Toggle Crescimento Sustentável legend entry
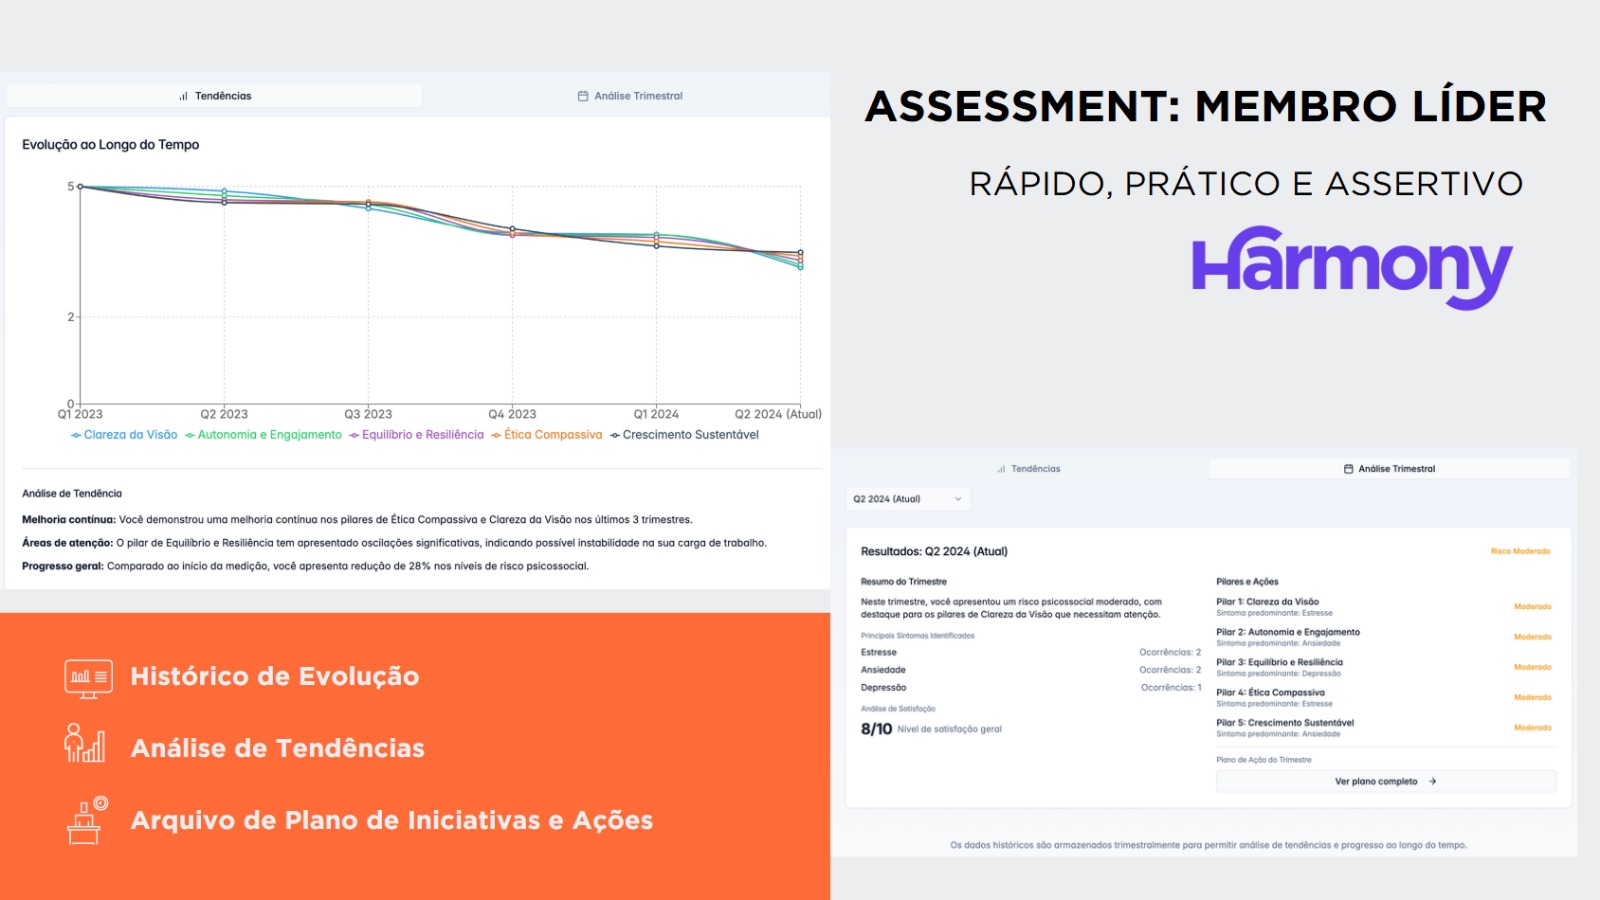1600x900 pixels. [684, 435]
